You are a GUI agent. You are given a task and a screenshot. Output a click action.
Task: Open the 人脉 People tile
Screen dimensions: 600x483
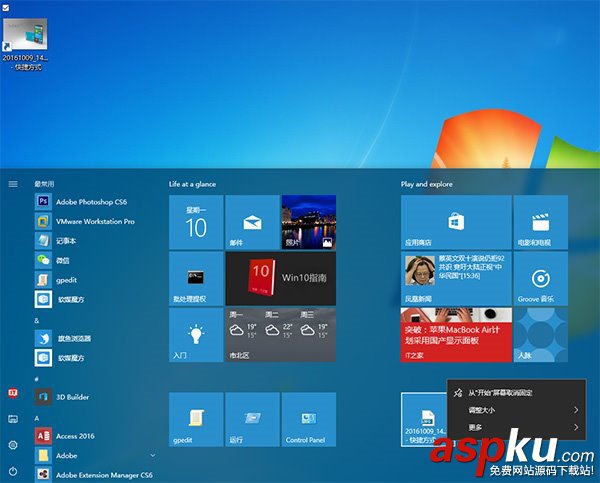pyautogui.click(x=540, y=335)
